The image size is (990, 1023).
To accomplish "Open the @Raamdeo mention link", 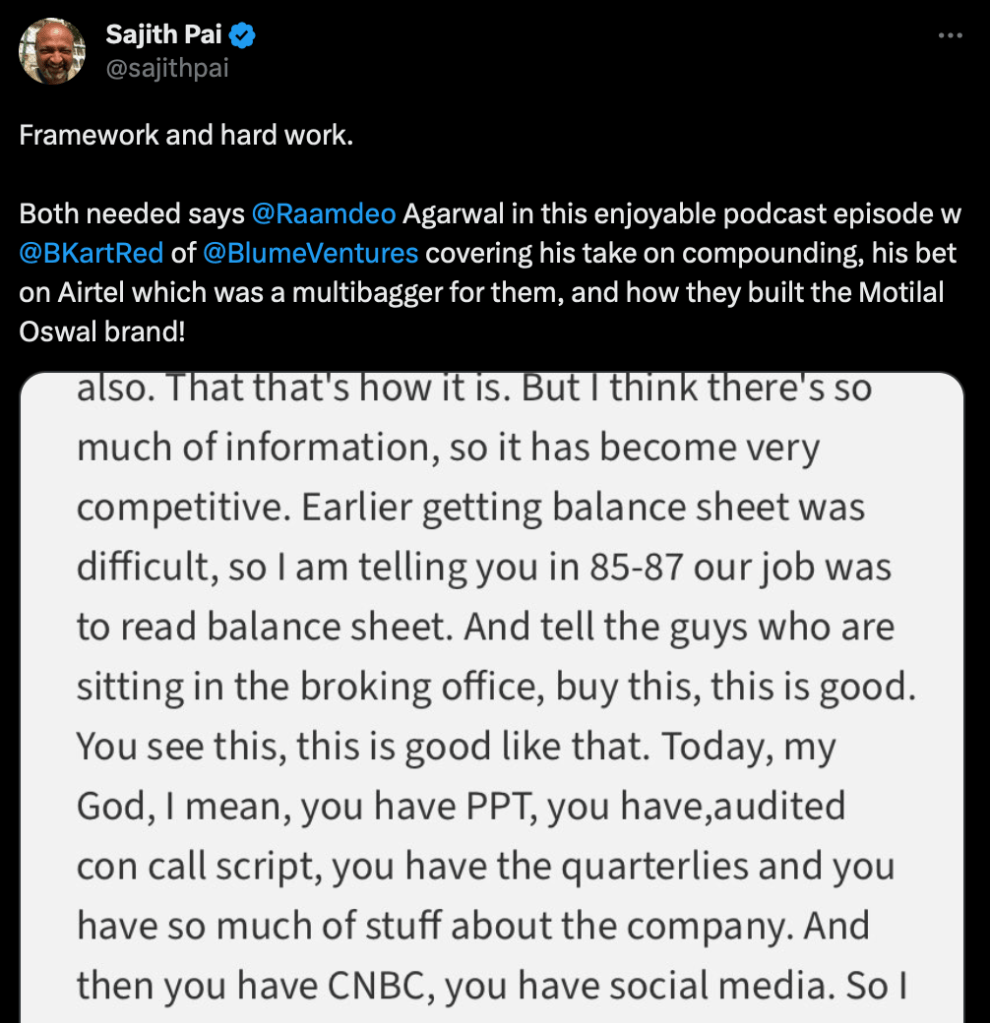I will [324, 214].
